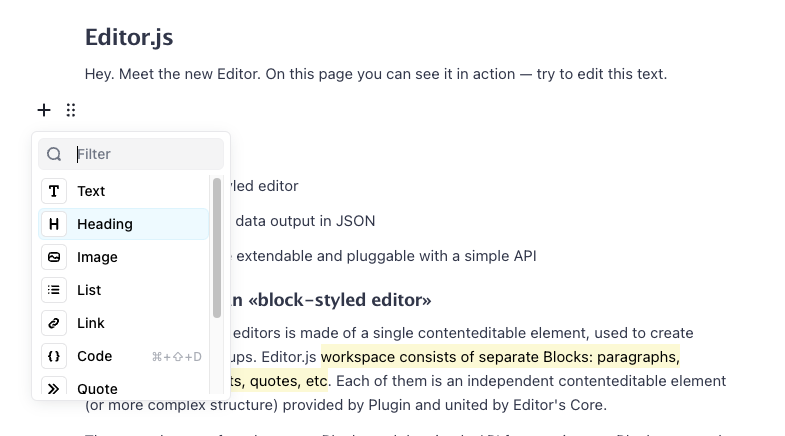Select the Text block "T" icon
This screenshot has width=785, height=436.
click(54, 191)
